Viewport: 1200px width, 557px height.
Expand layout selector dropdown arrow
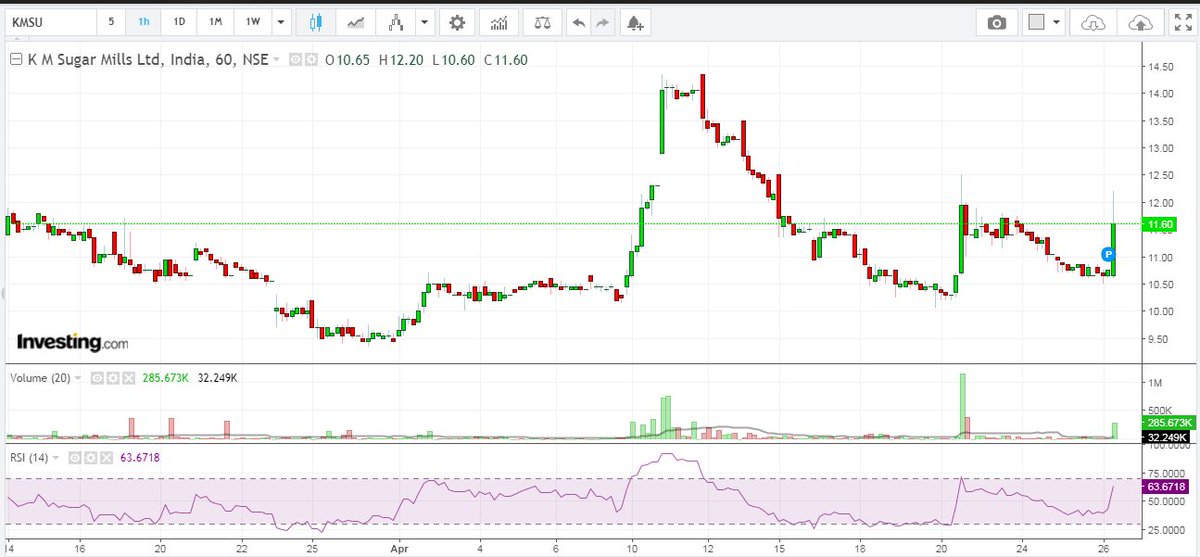(x=1057, y=21)
